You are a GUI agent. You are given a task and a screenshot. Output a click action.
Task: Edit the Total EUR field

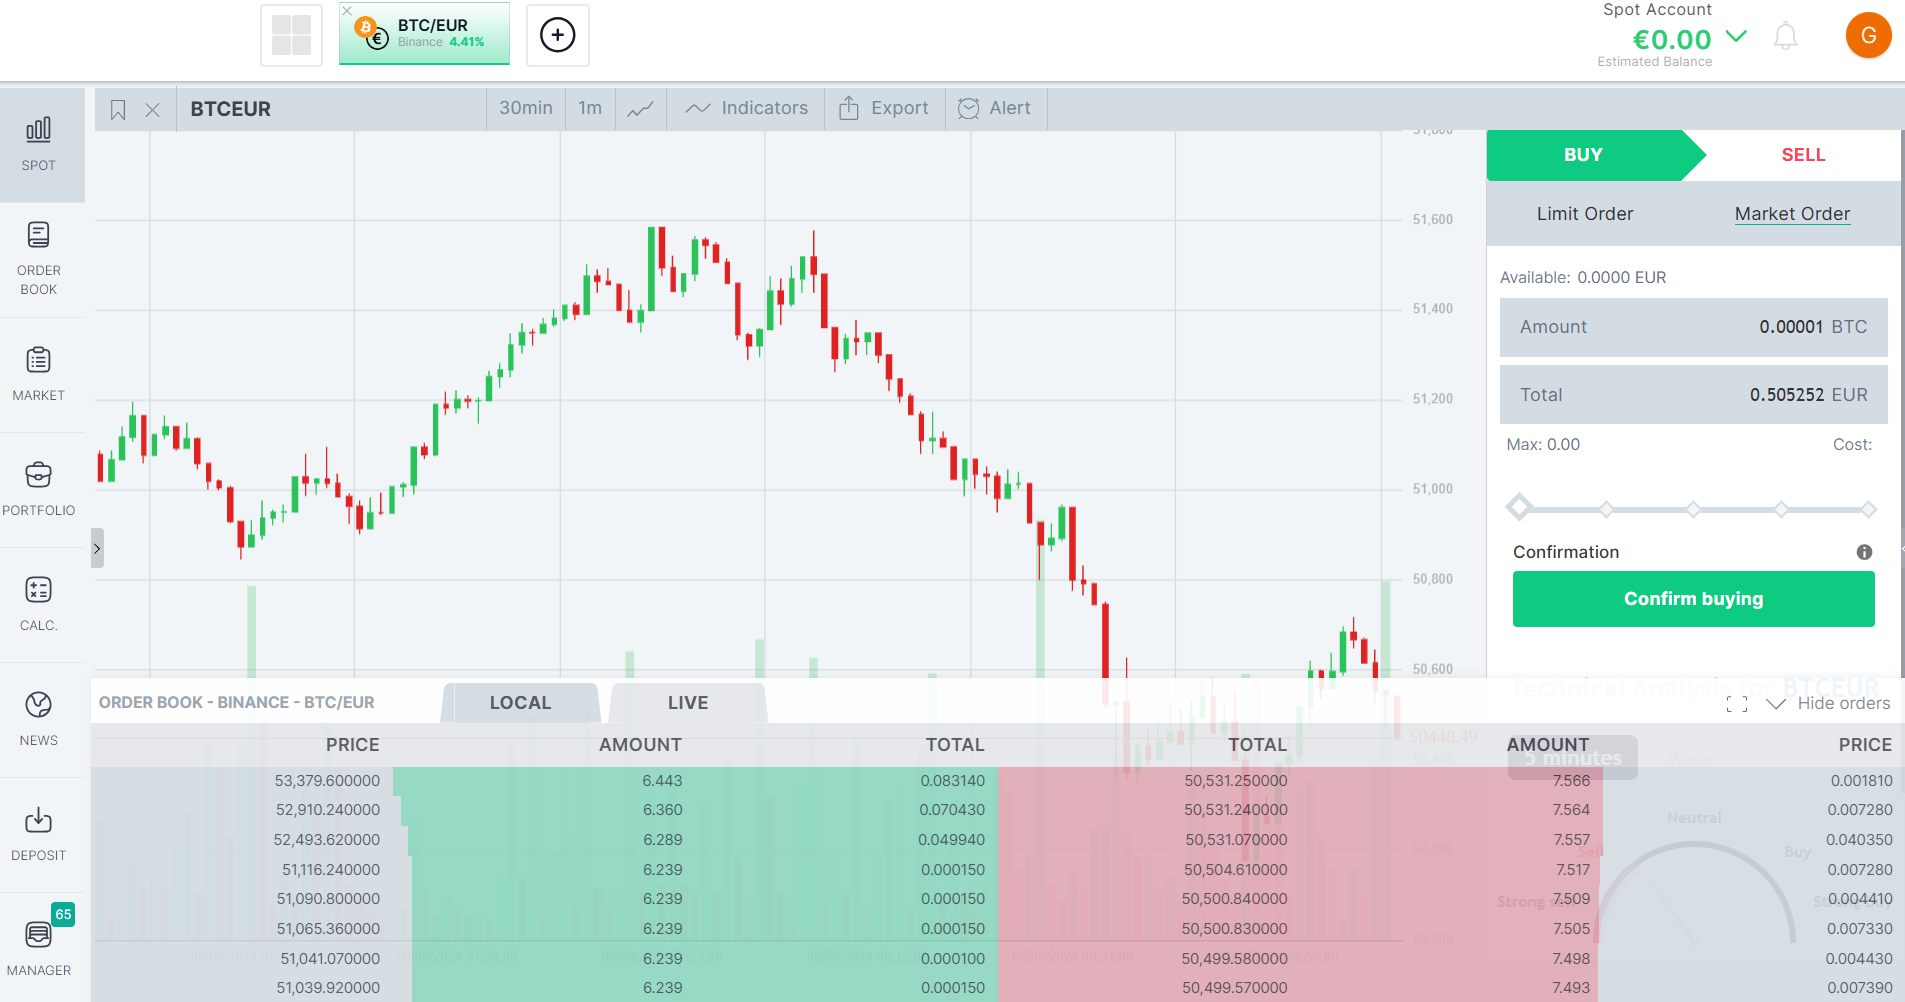1693,395
